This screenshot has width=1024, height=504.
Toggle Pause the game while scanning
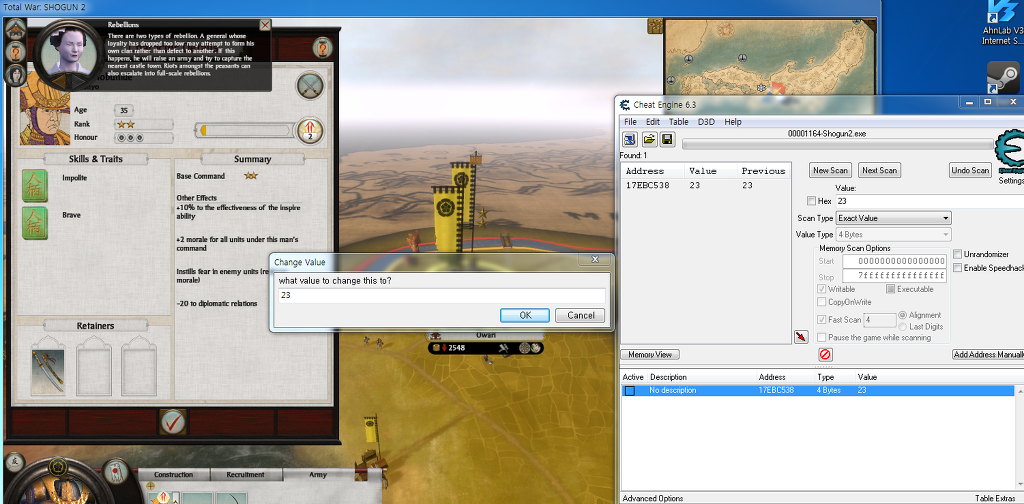822,338
